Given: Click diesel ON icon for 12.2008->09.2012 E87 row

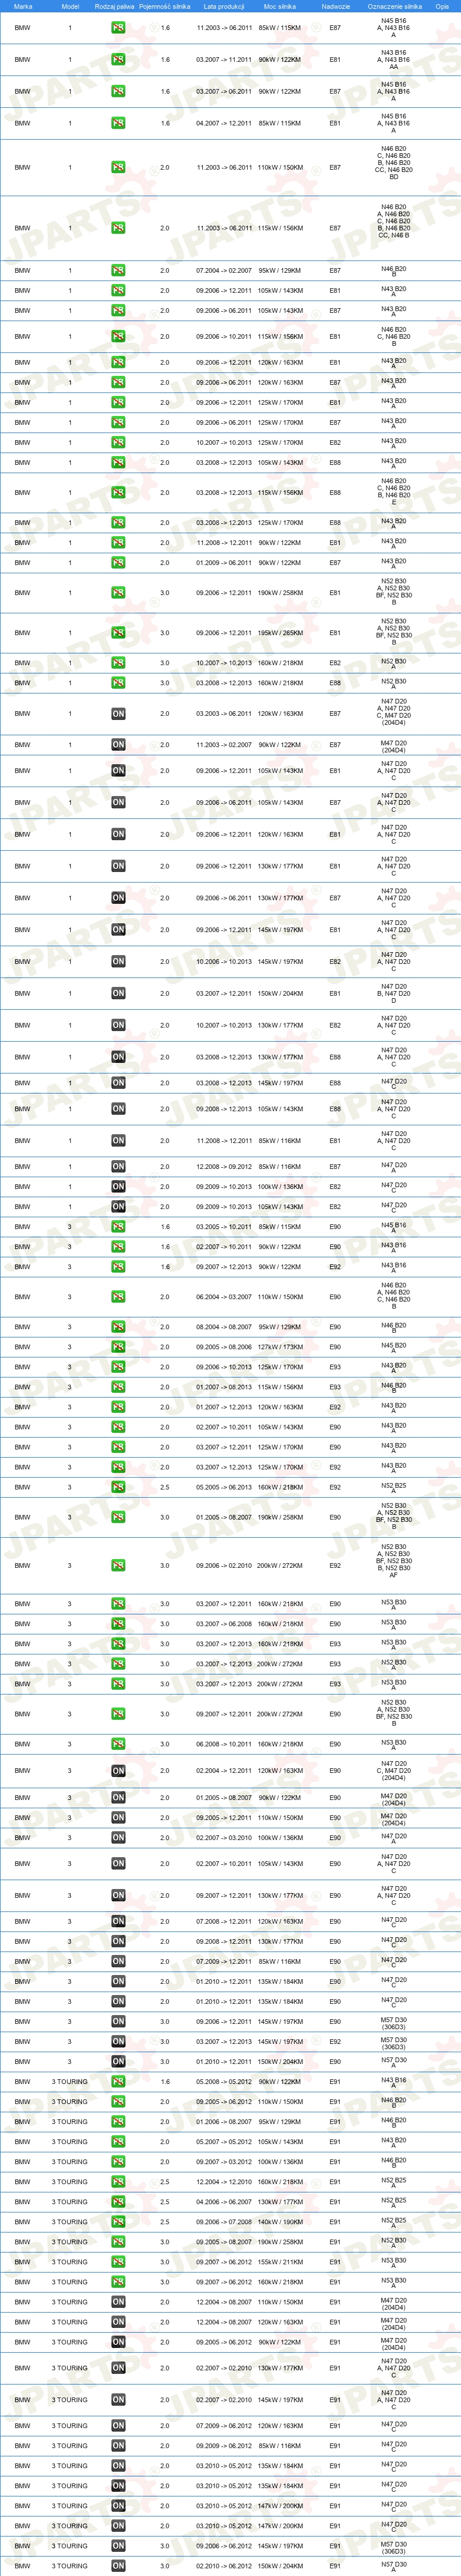Looking at the screenshot, I should tap(118, 1166).
